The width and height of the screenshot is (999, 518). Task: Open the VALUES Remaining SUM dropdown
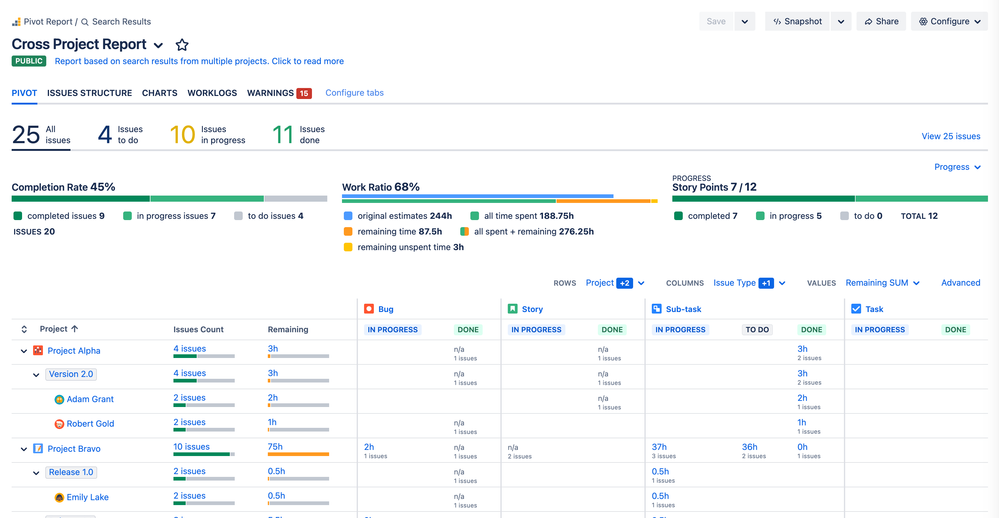coord(882,283)
